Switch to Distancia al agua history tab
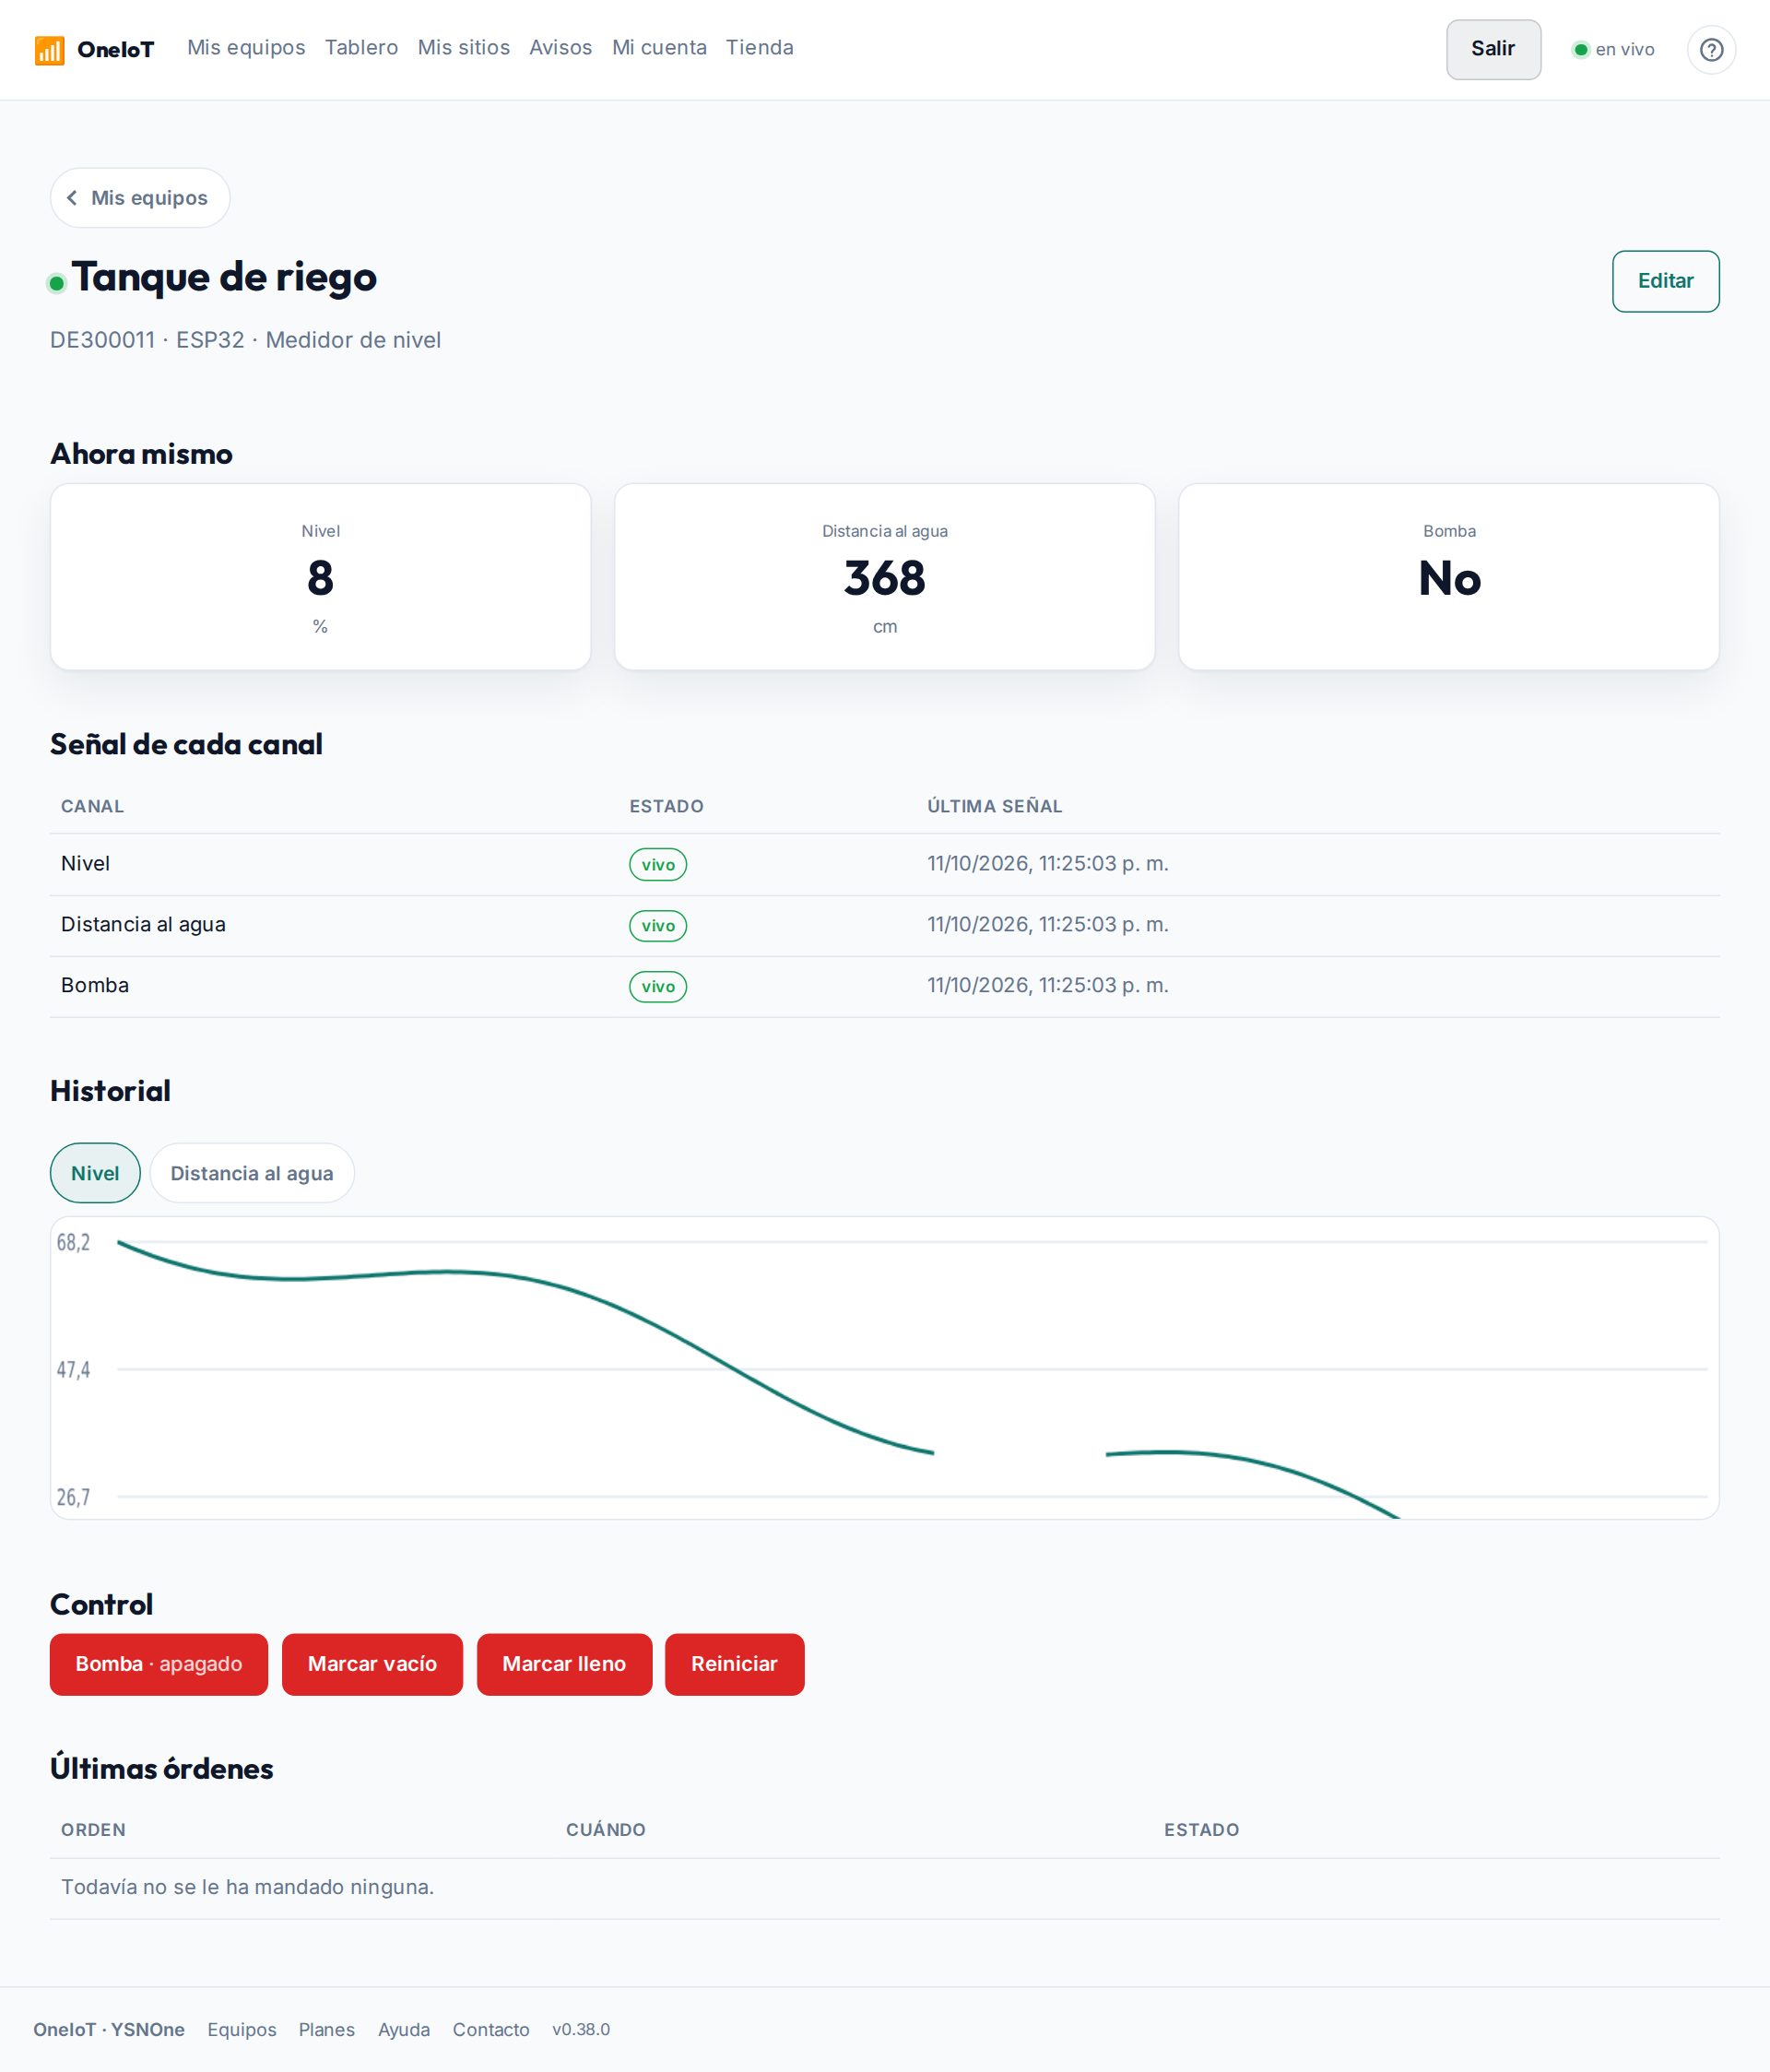 [252, 1173]
